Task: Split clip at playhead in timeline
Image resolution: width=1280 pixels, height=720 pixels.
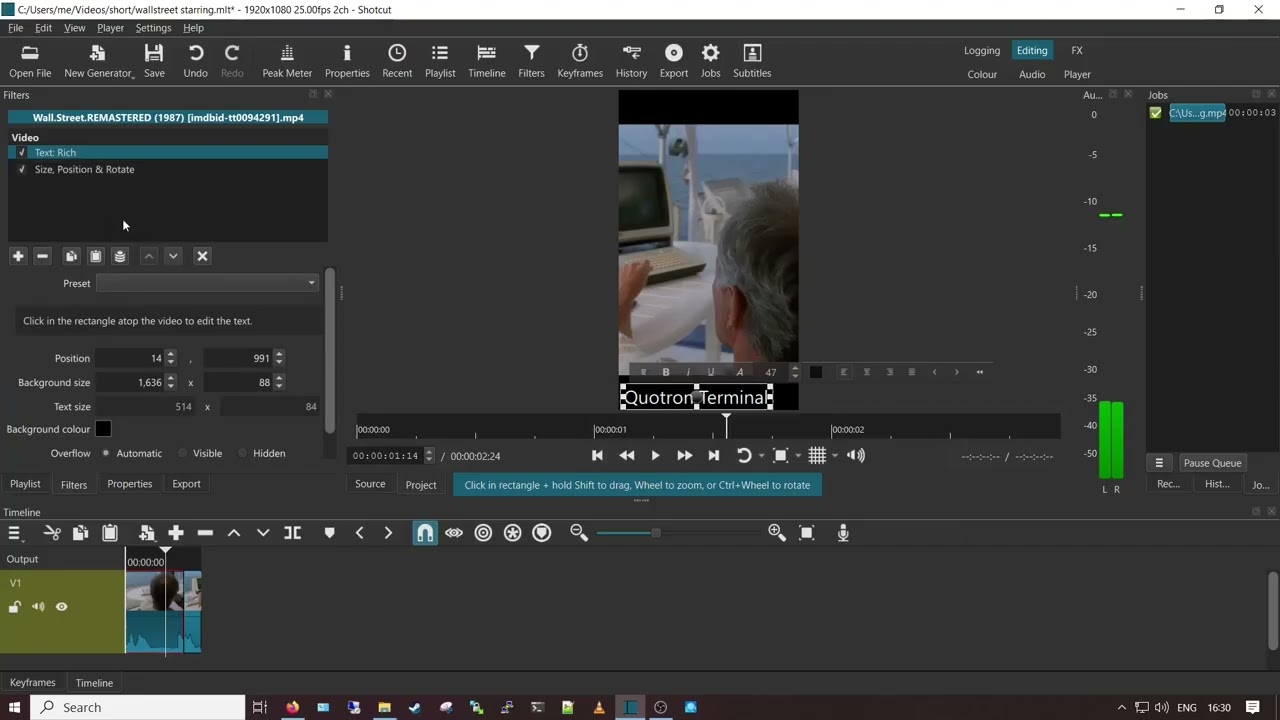Action: (292, 533)
